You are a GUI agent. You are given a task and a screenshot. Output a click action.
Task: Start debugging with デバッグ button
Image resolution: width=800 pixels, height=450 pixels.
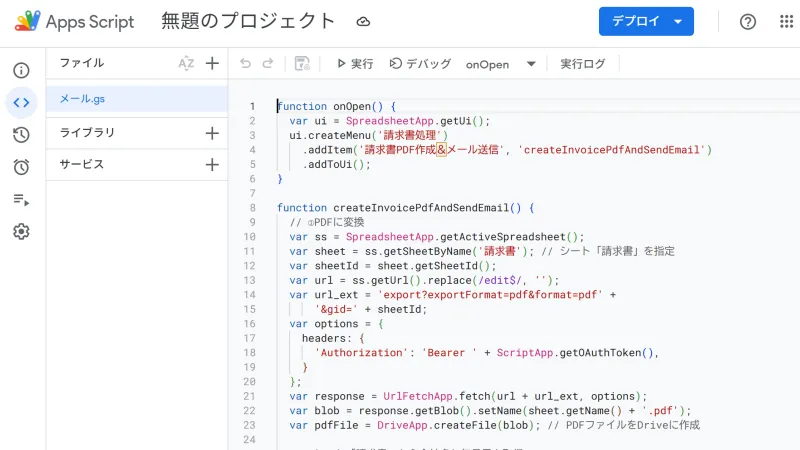(x=420, y=64)
